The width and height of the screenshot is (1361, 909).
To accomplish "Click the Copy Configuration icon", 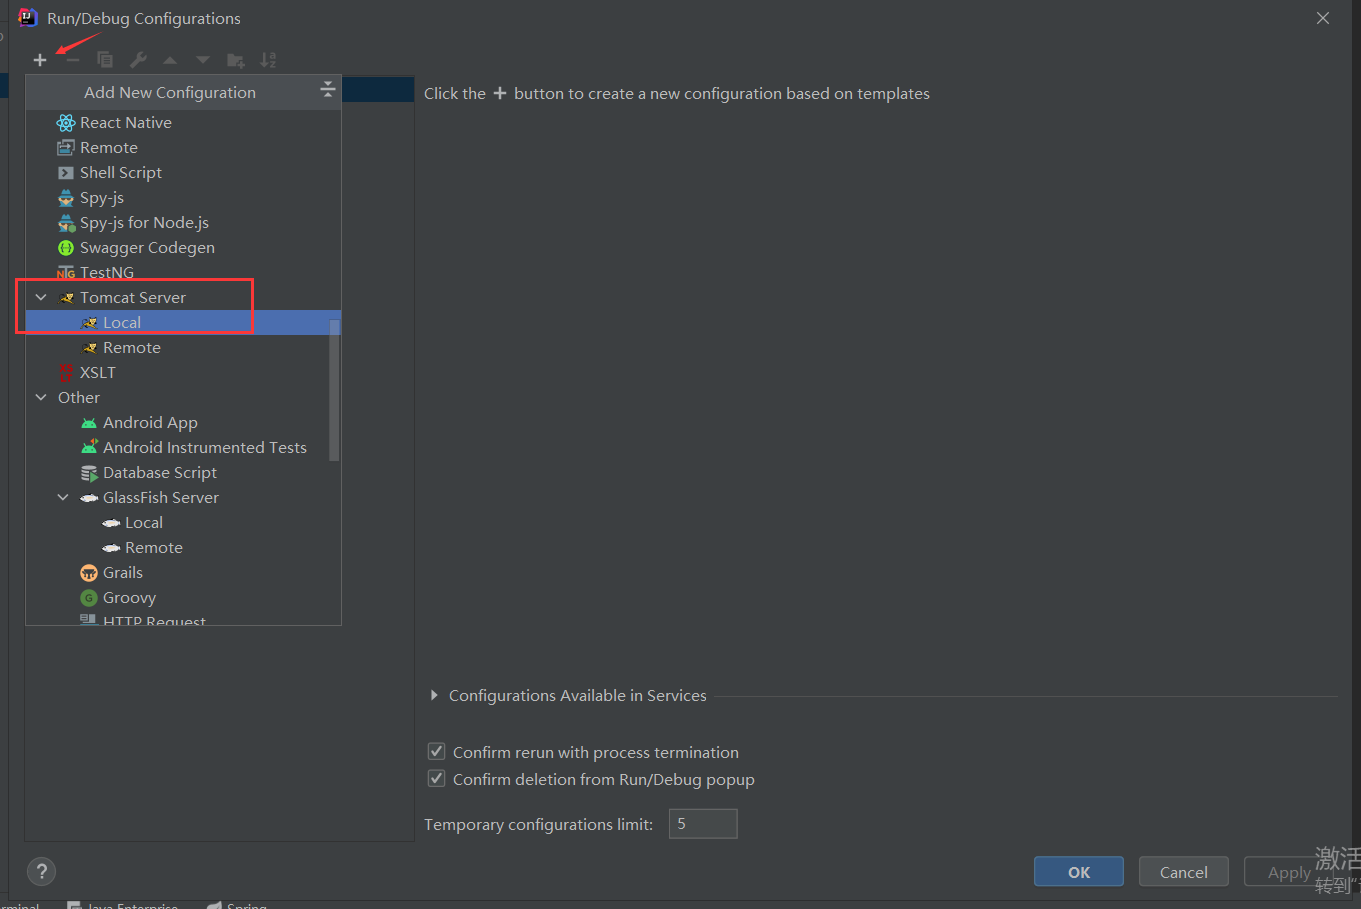I will (x=105, y=60).
